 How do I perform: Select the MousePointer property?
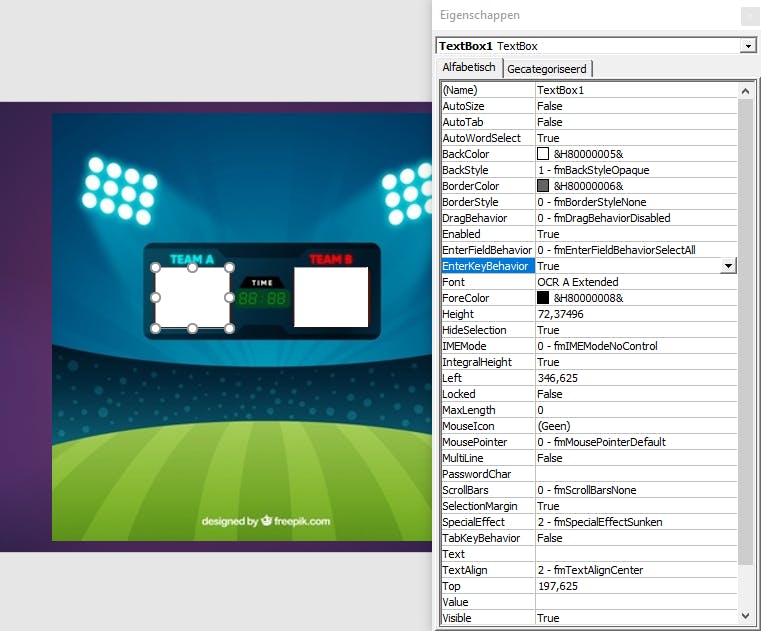(x=488, y=443)
